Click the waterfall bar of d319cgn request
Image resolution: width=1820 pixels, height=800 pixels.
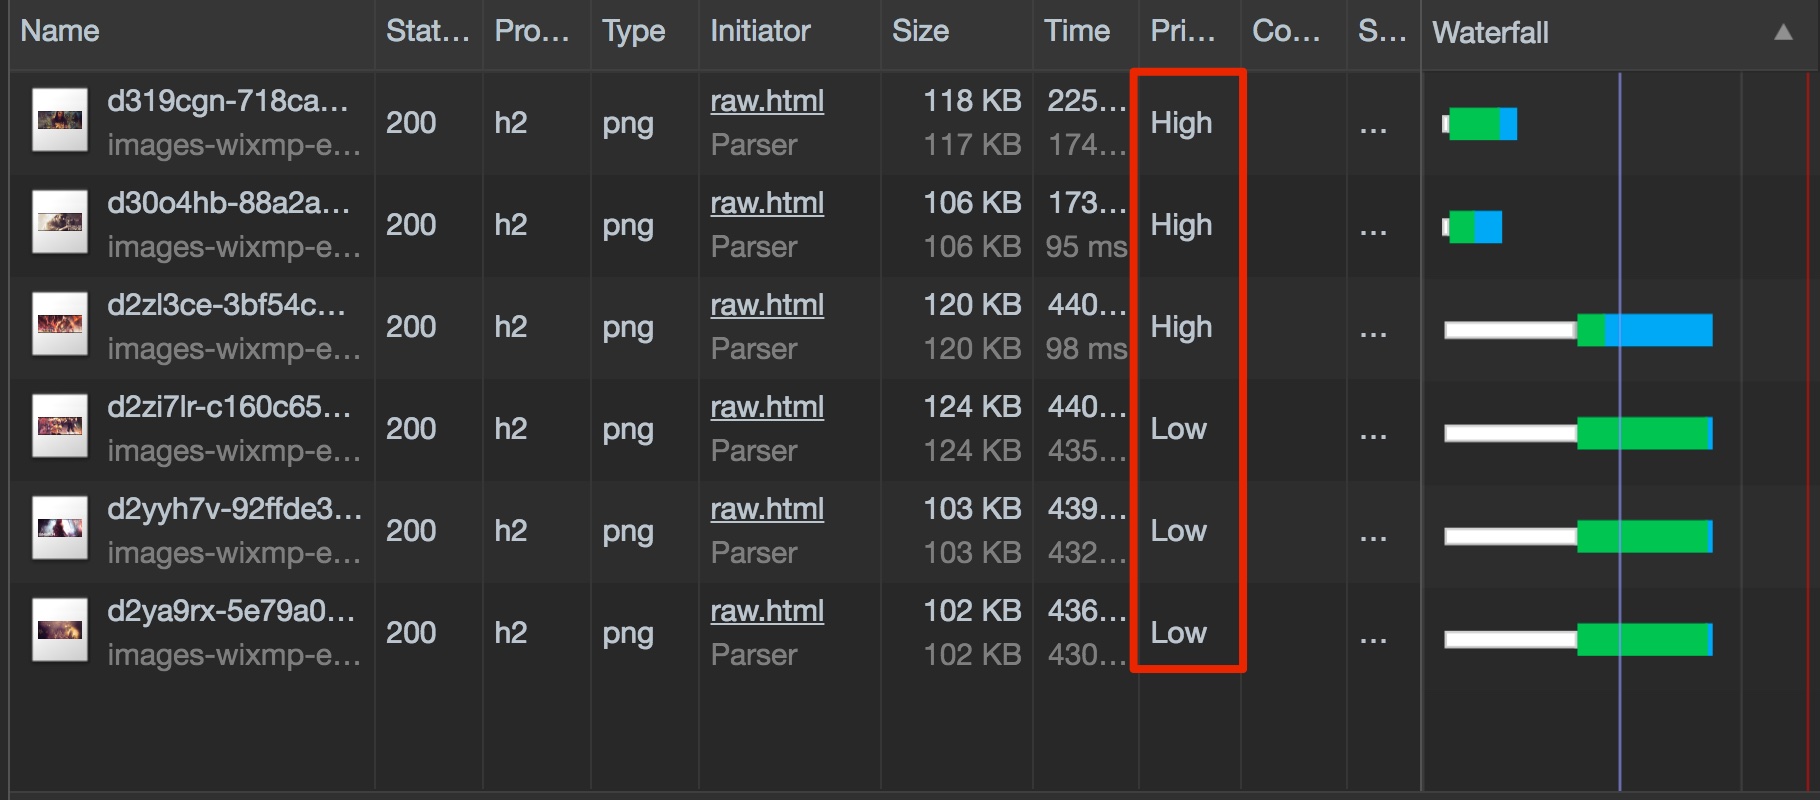pyautogui.click(x=1480, y=124)
